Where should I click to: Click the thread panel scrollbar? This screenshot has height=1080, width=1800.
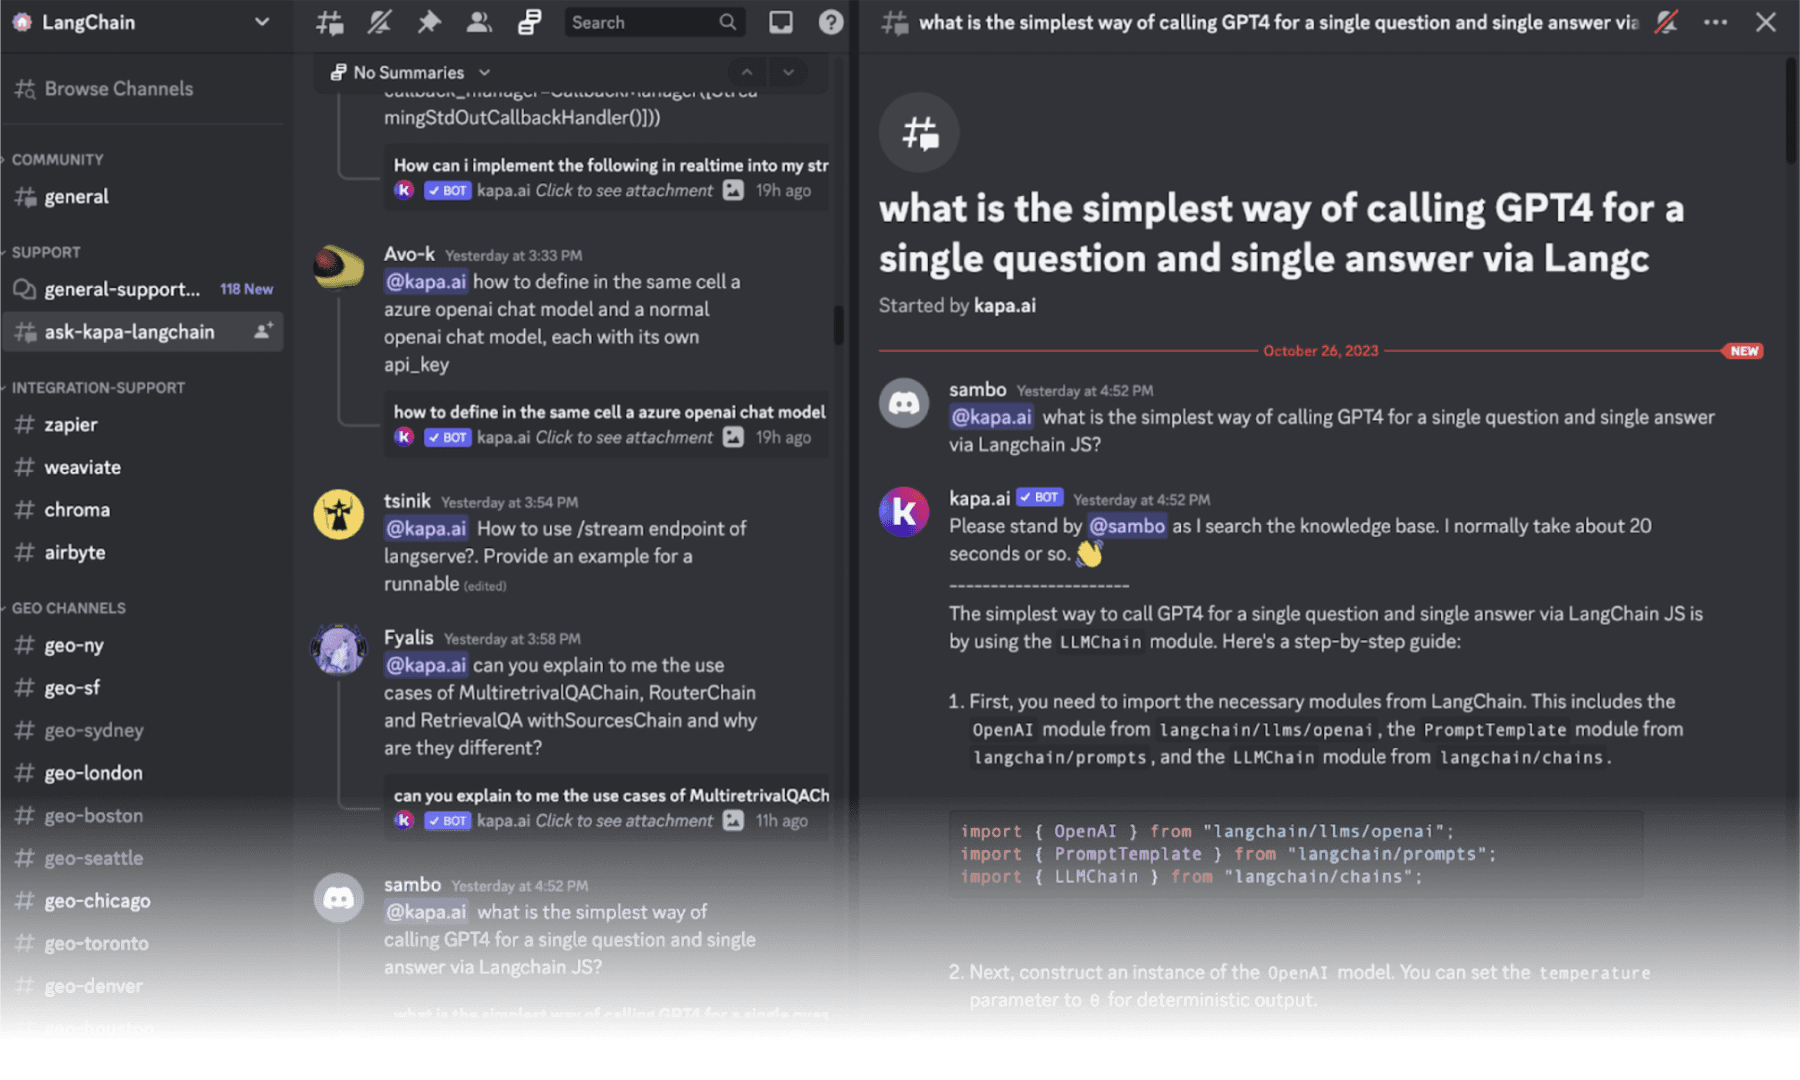tap(1790, 110)
